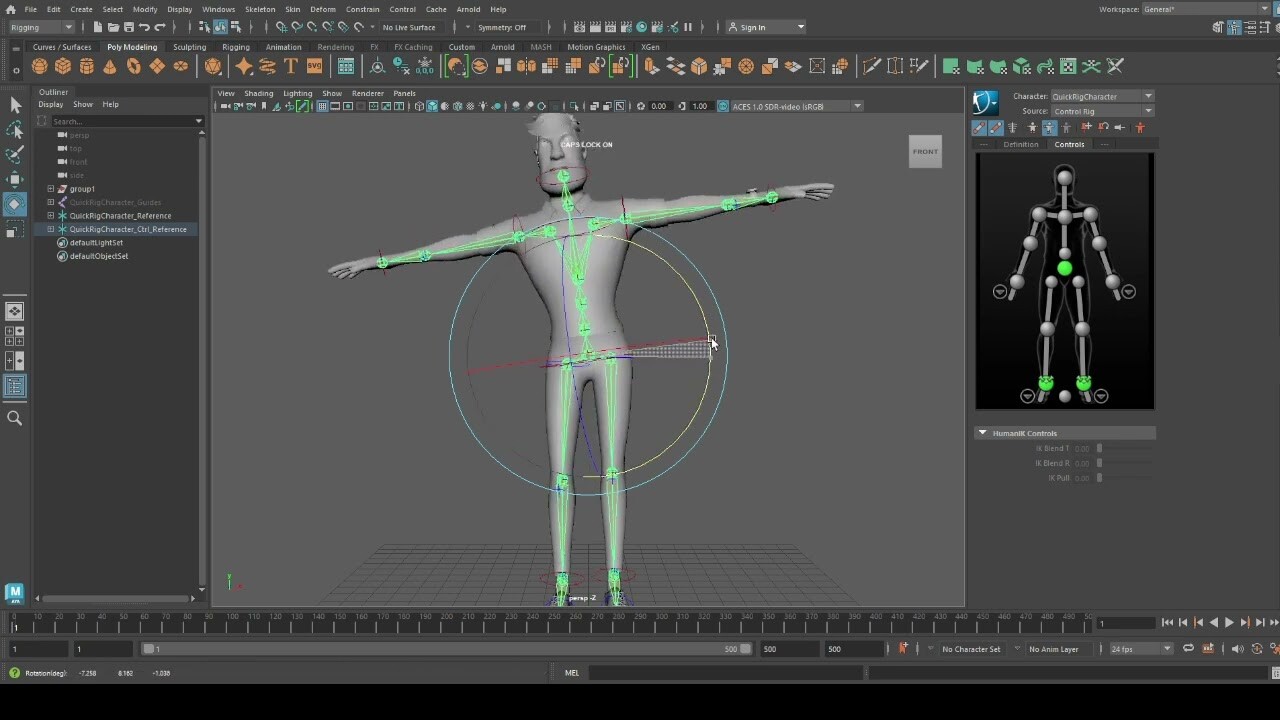Click the Sign In button
The image size is (1280, 720).
[760, 27]
